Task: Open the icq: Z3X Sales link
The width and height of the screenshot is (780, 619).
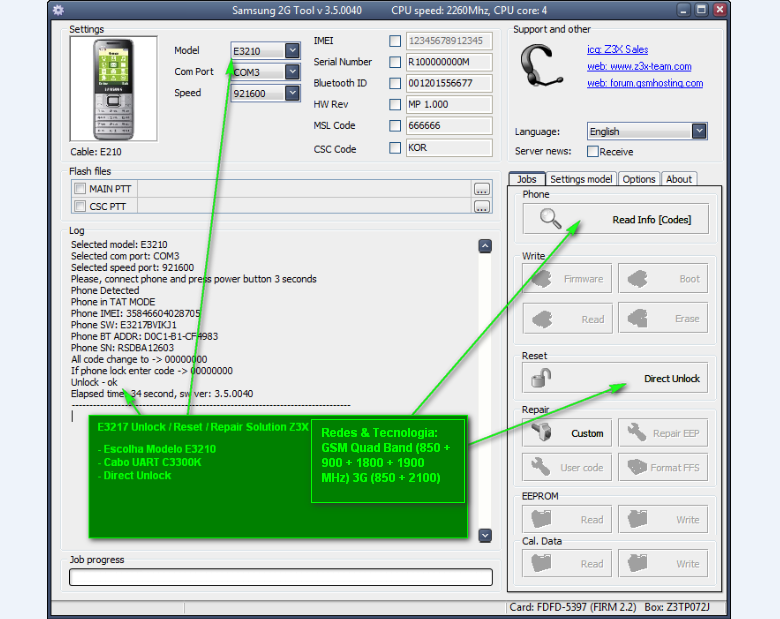Action: [617, 49]
